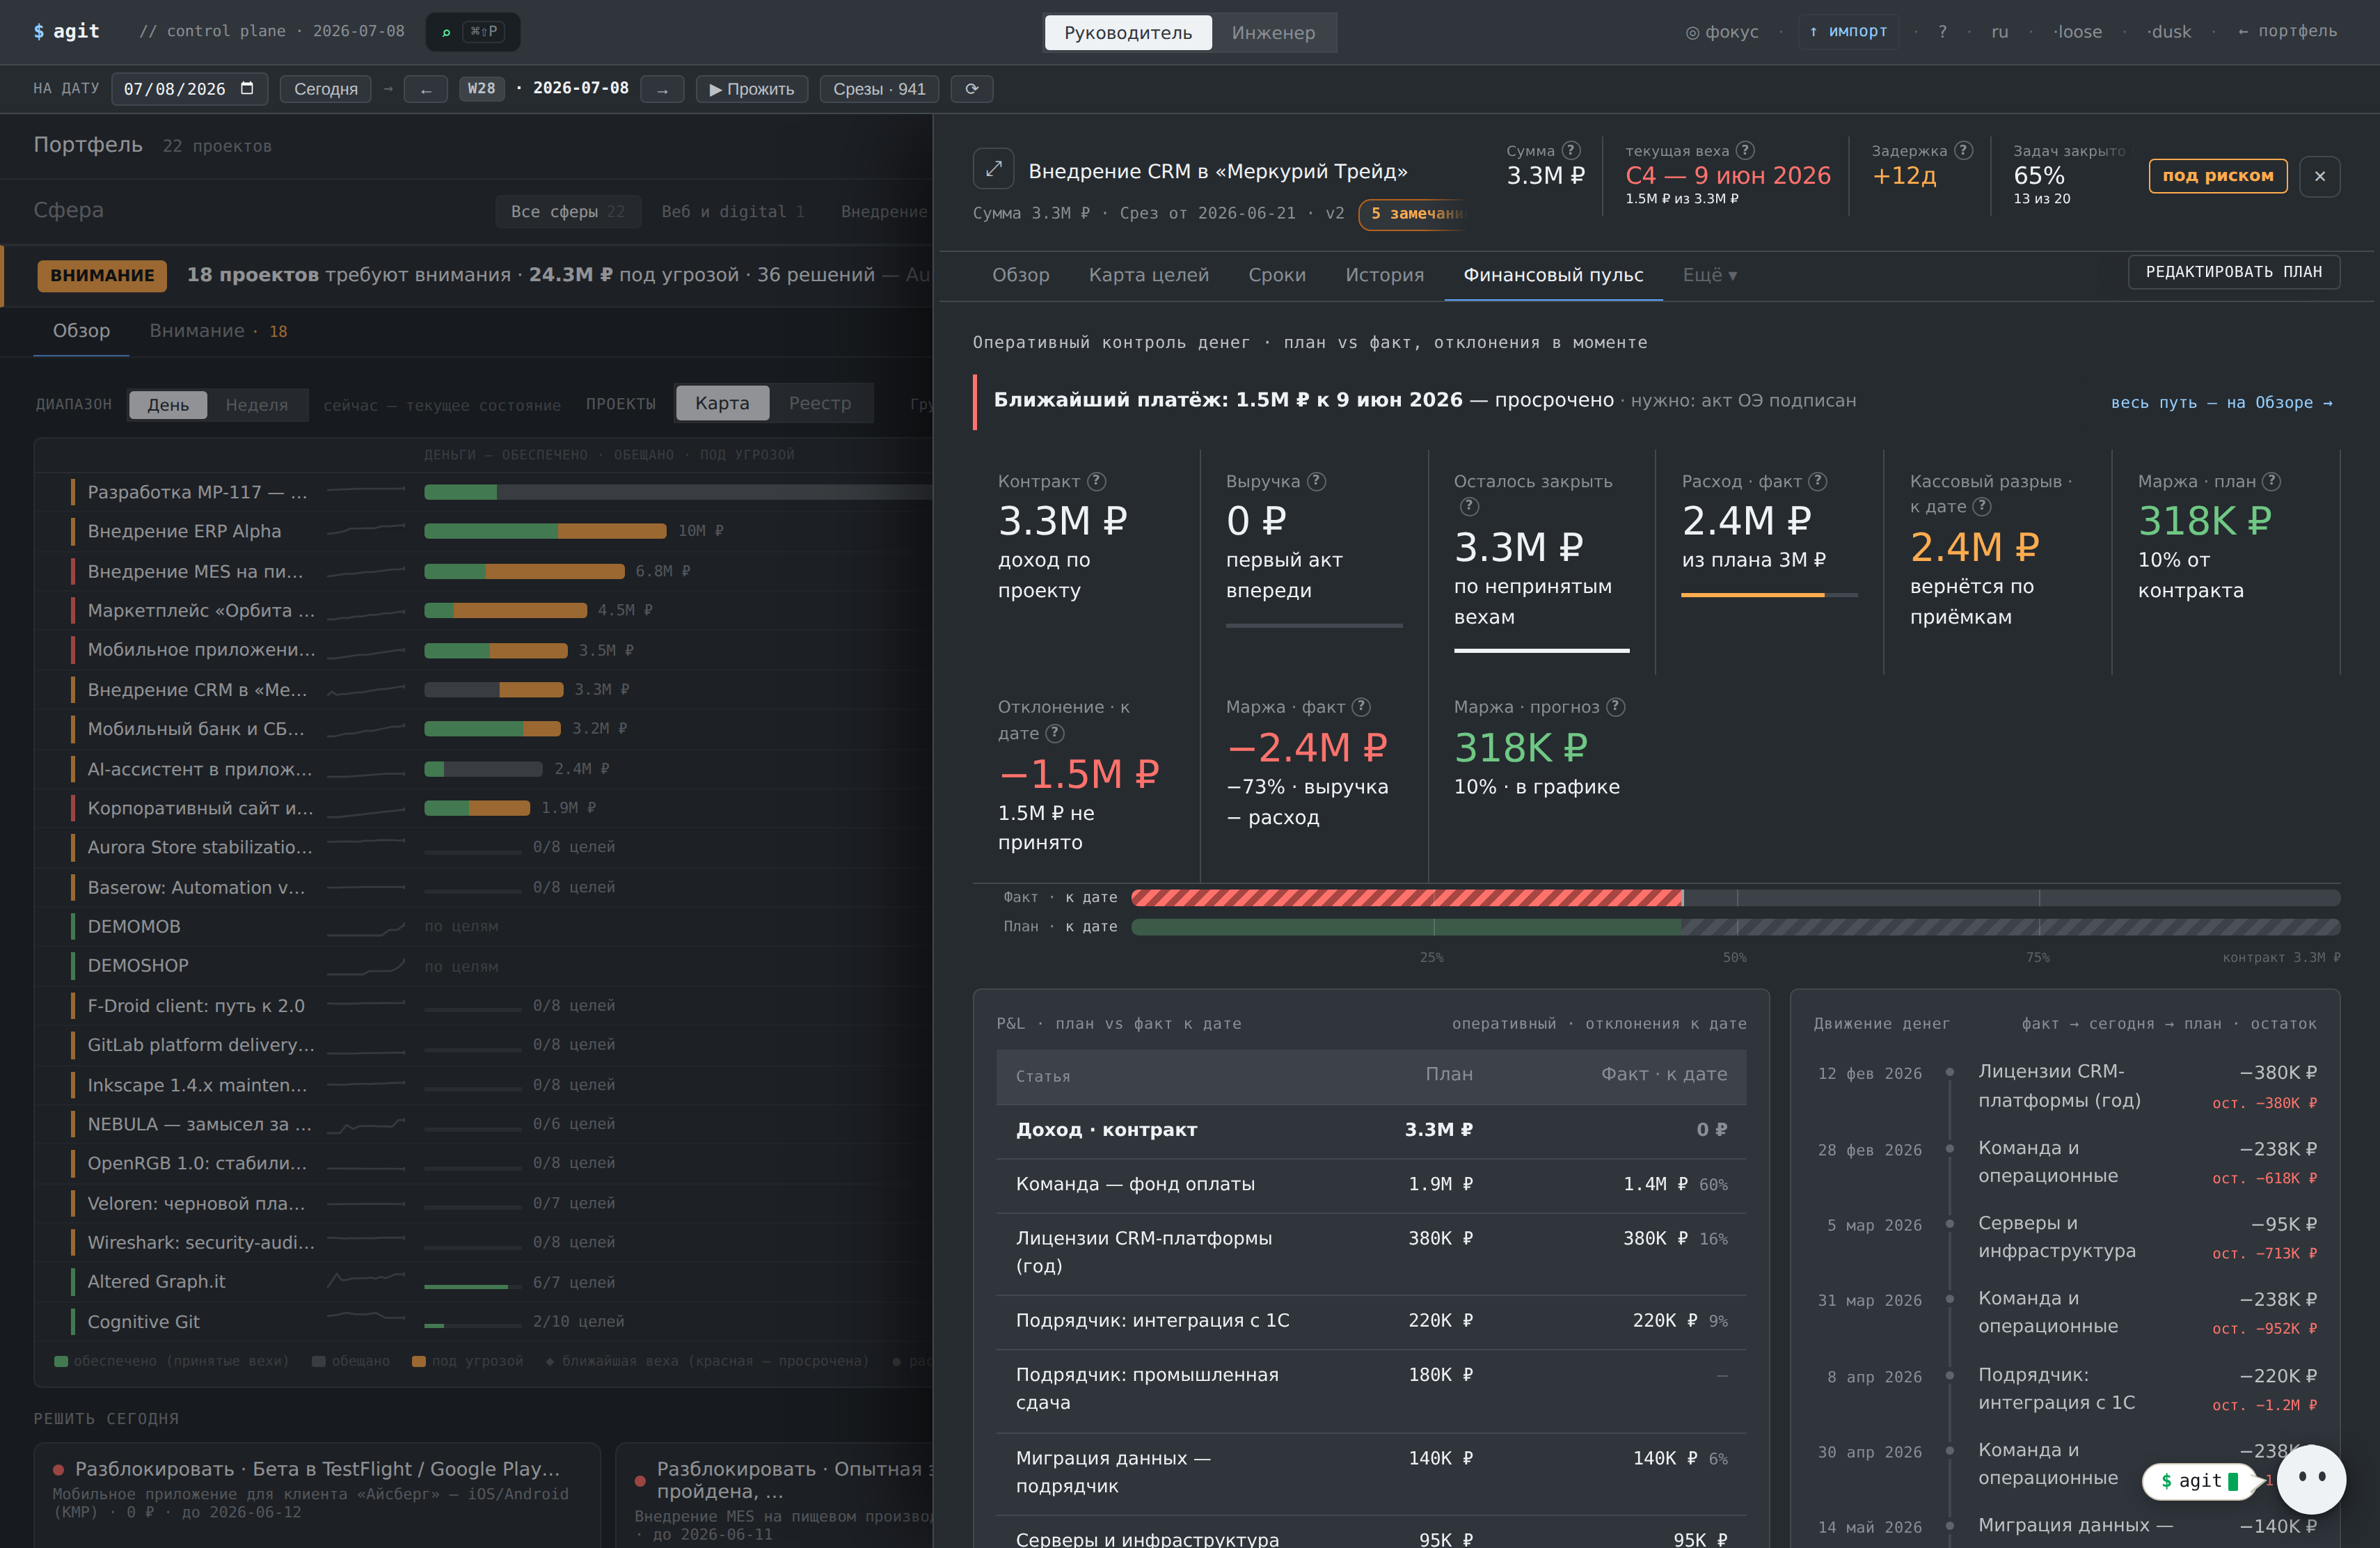Screen dimensions: 2380x1548
Task: Toggle the loose density setting
Action: (2077, 32)
